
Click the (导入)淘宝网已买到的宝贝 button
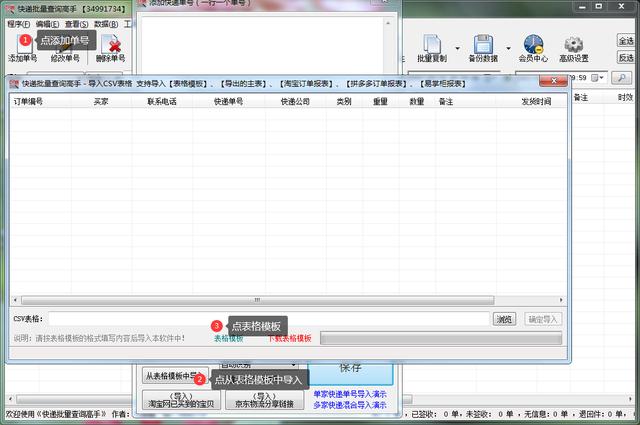click(181, 400)
